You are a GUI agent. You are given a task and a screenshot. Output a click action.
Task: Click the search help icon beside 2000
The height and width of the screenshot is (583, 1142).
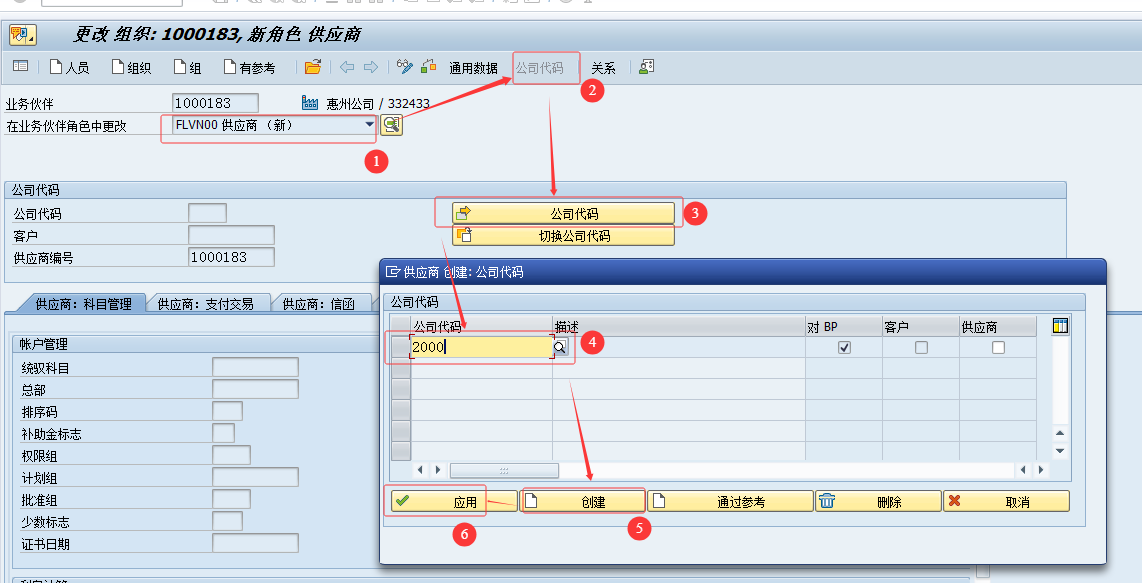[x=560, y=347]
